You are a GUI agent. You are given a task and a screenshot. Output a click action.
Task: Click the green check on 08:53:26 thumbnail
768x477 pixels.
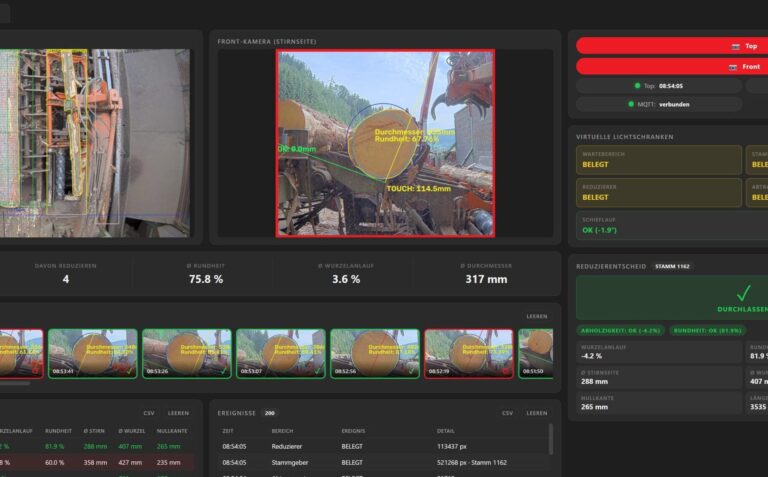tap(224, 371)
